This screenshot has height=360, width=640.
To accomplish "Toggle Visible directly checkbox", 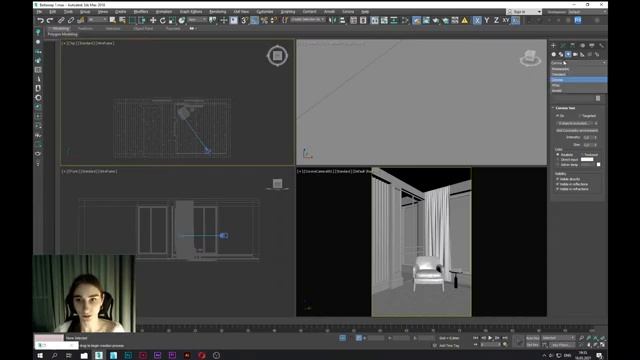I will point(557,179).
